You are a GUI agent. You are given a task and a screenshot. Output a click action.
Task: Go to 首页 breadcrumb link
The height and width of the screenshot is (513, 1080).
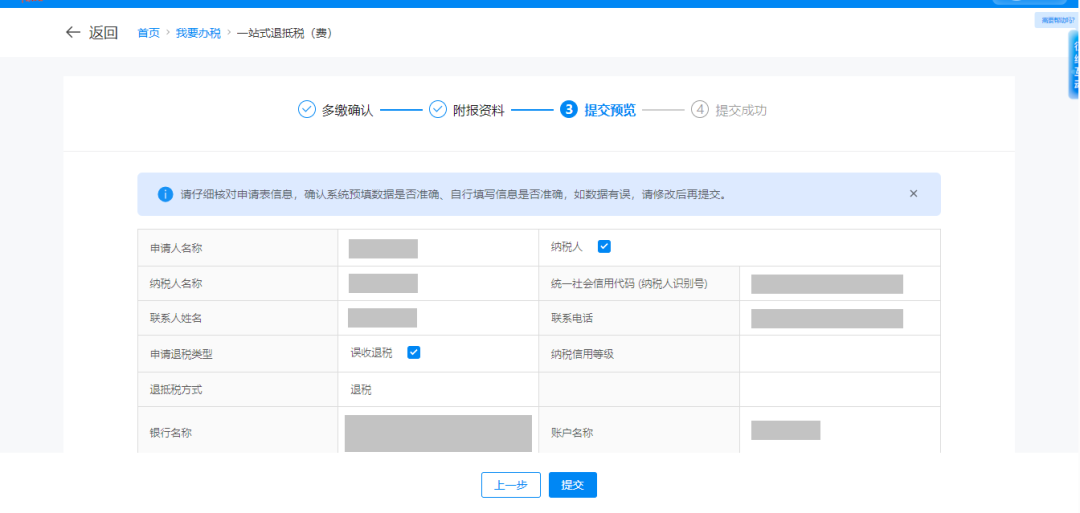(149, 33)
